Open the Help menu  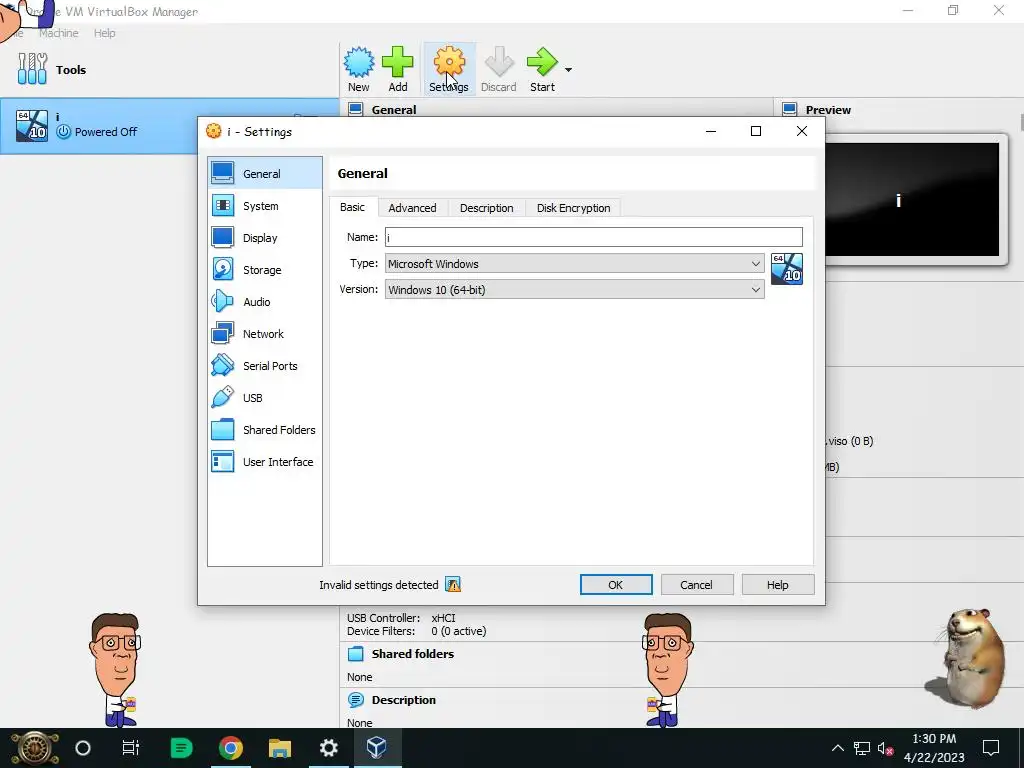coord(104,33)
